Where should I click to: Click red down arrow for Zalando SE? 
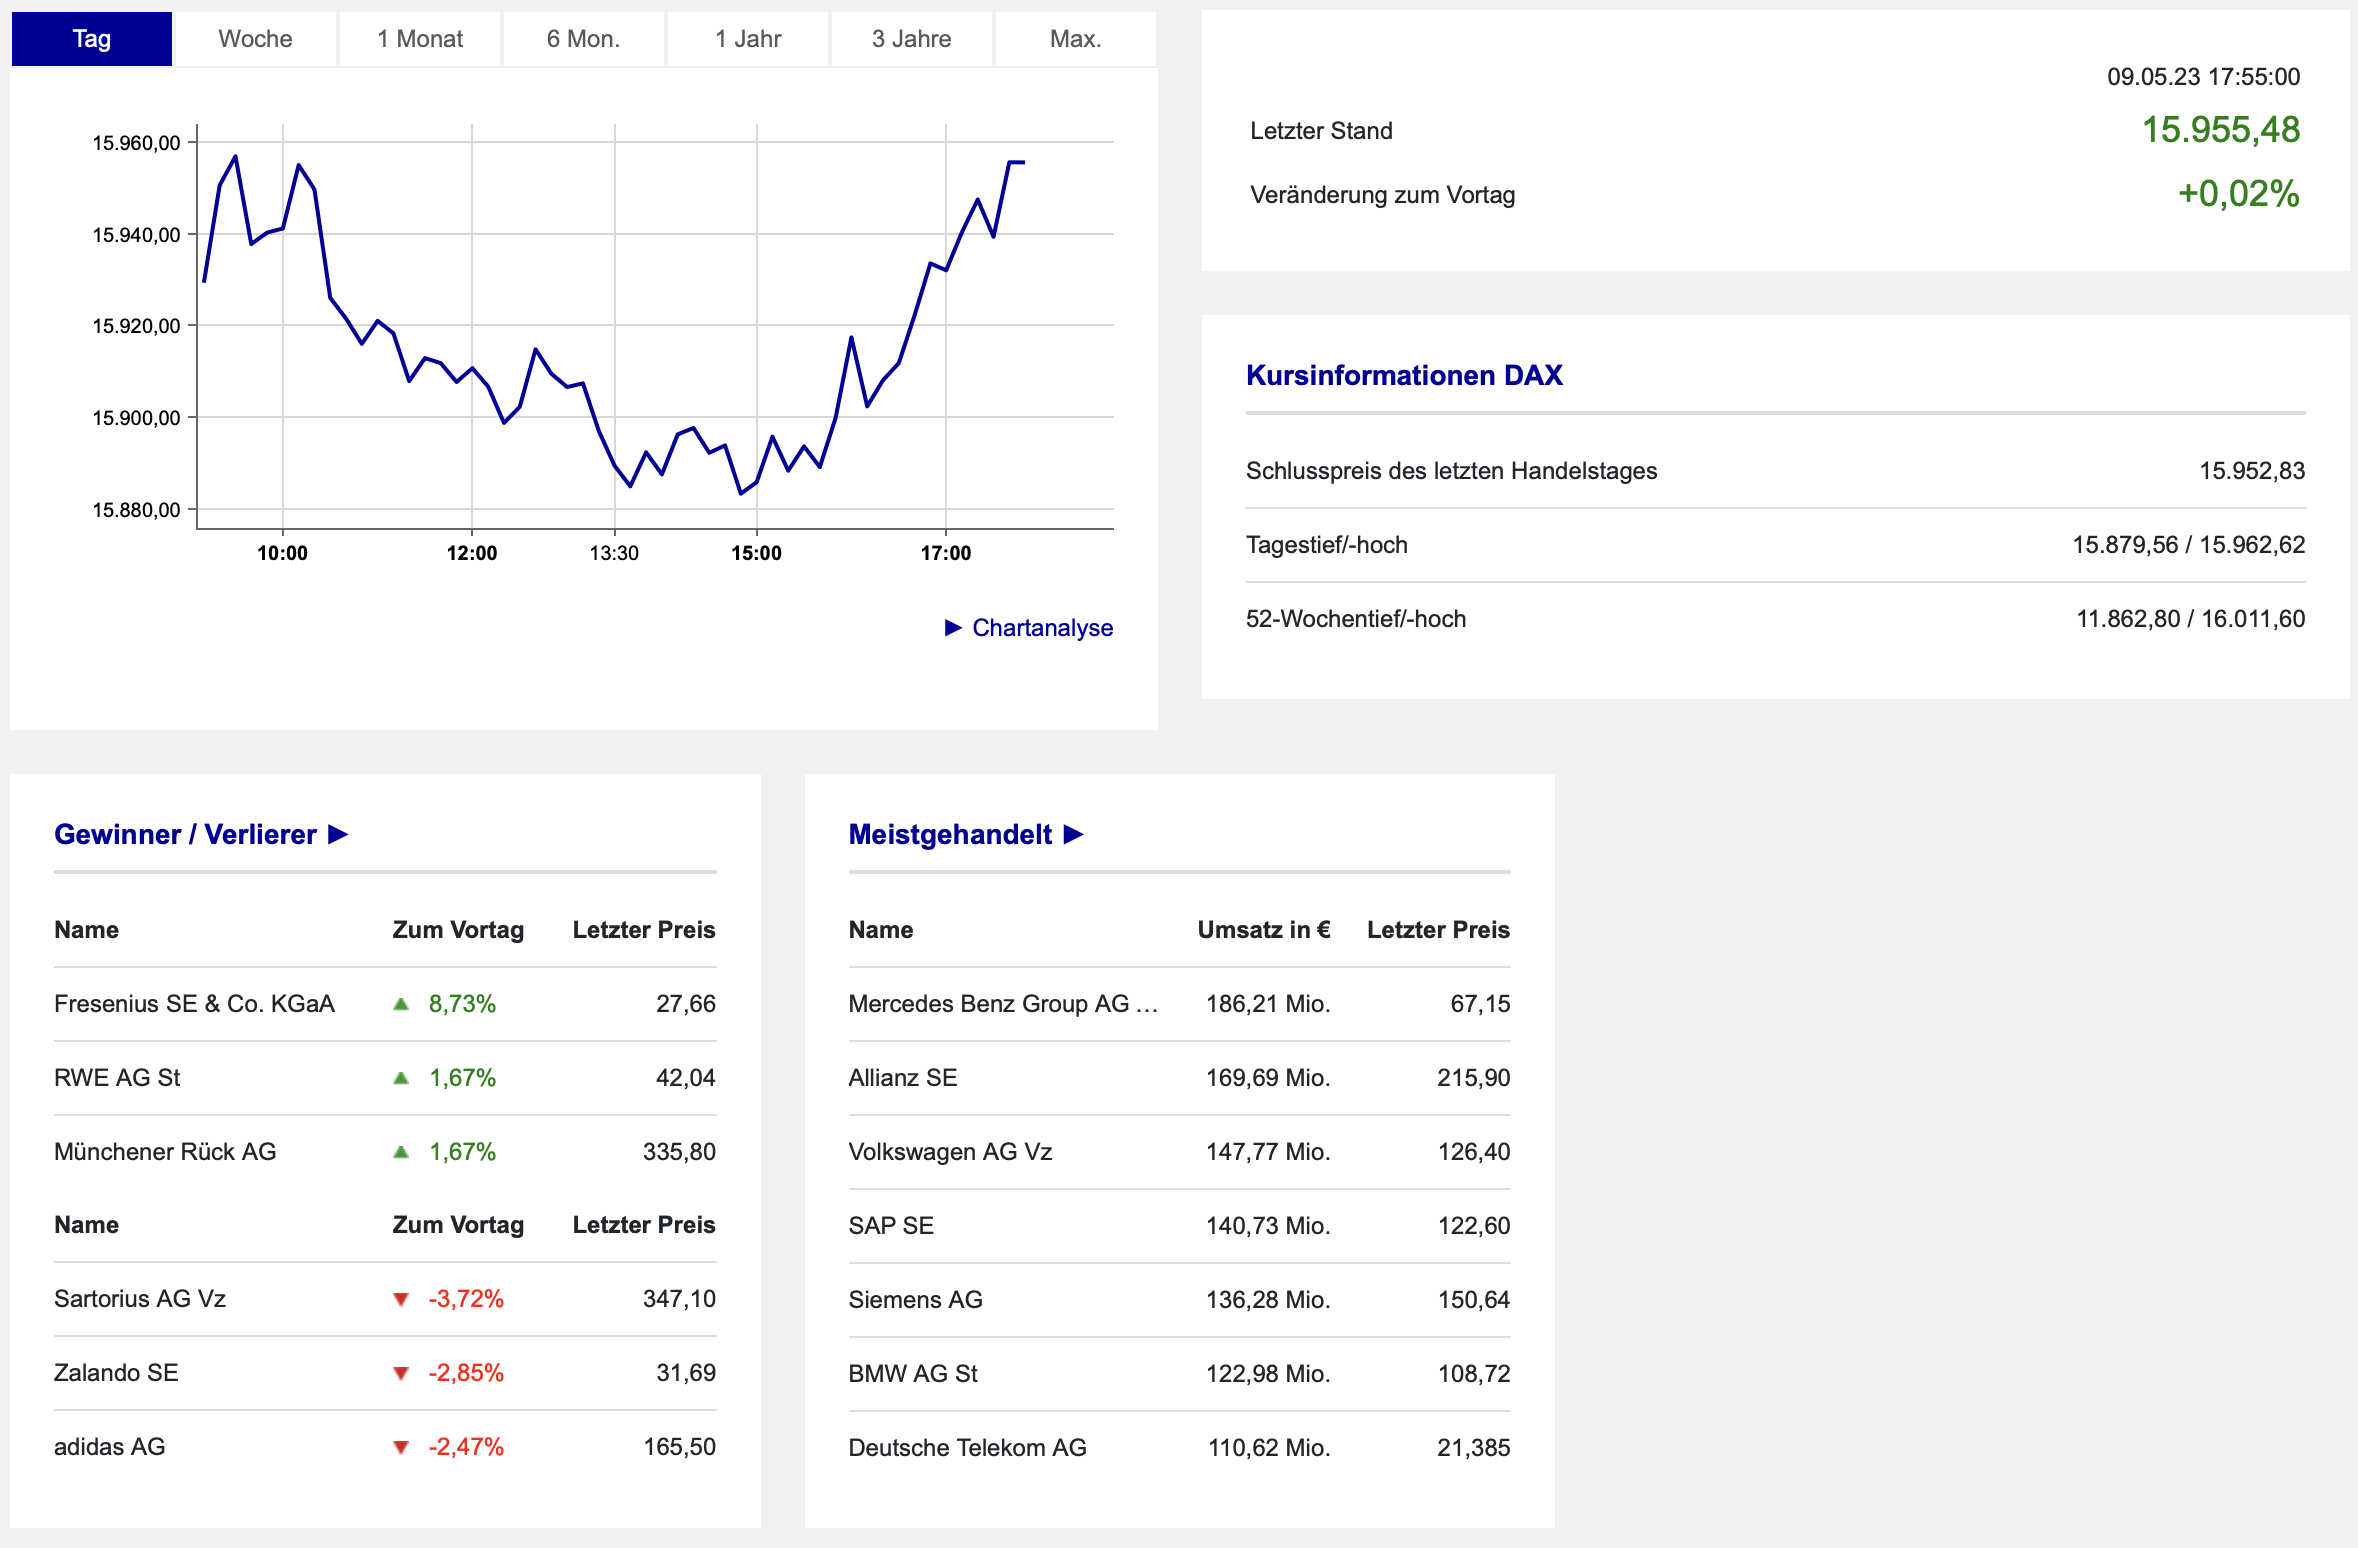pyautogui.click(x=401, y=1373)
